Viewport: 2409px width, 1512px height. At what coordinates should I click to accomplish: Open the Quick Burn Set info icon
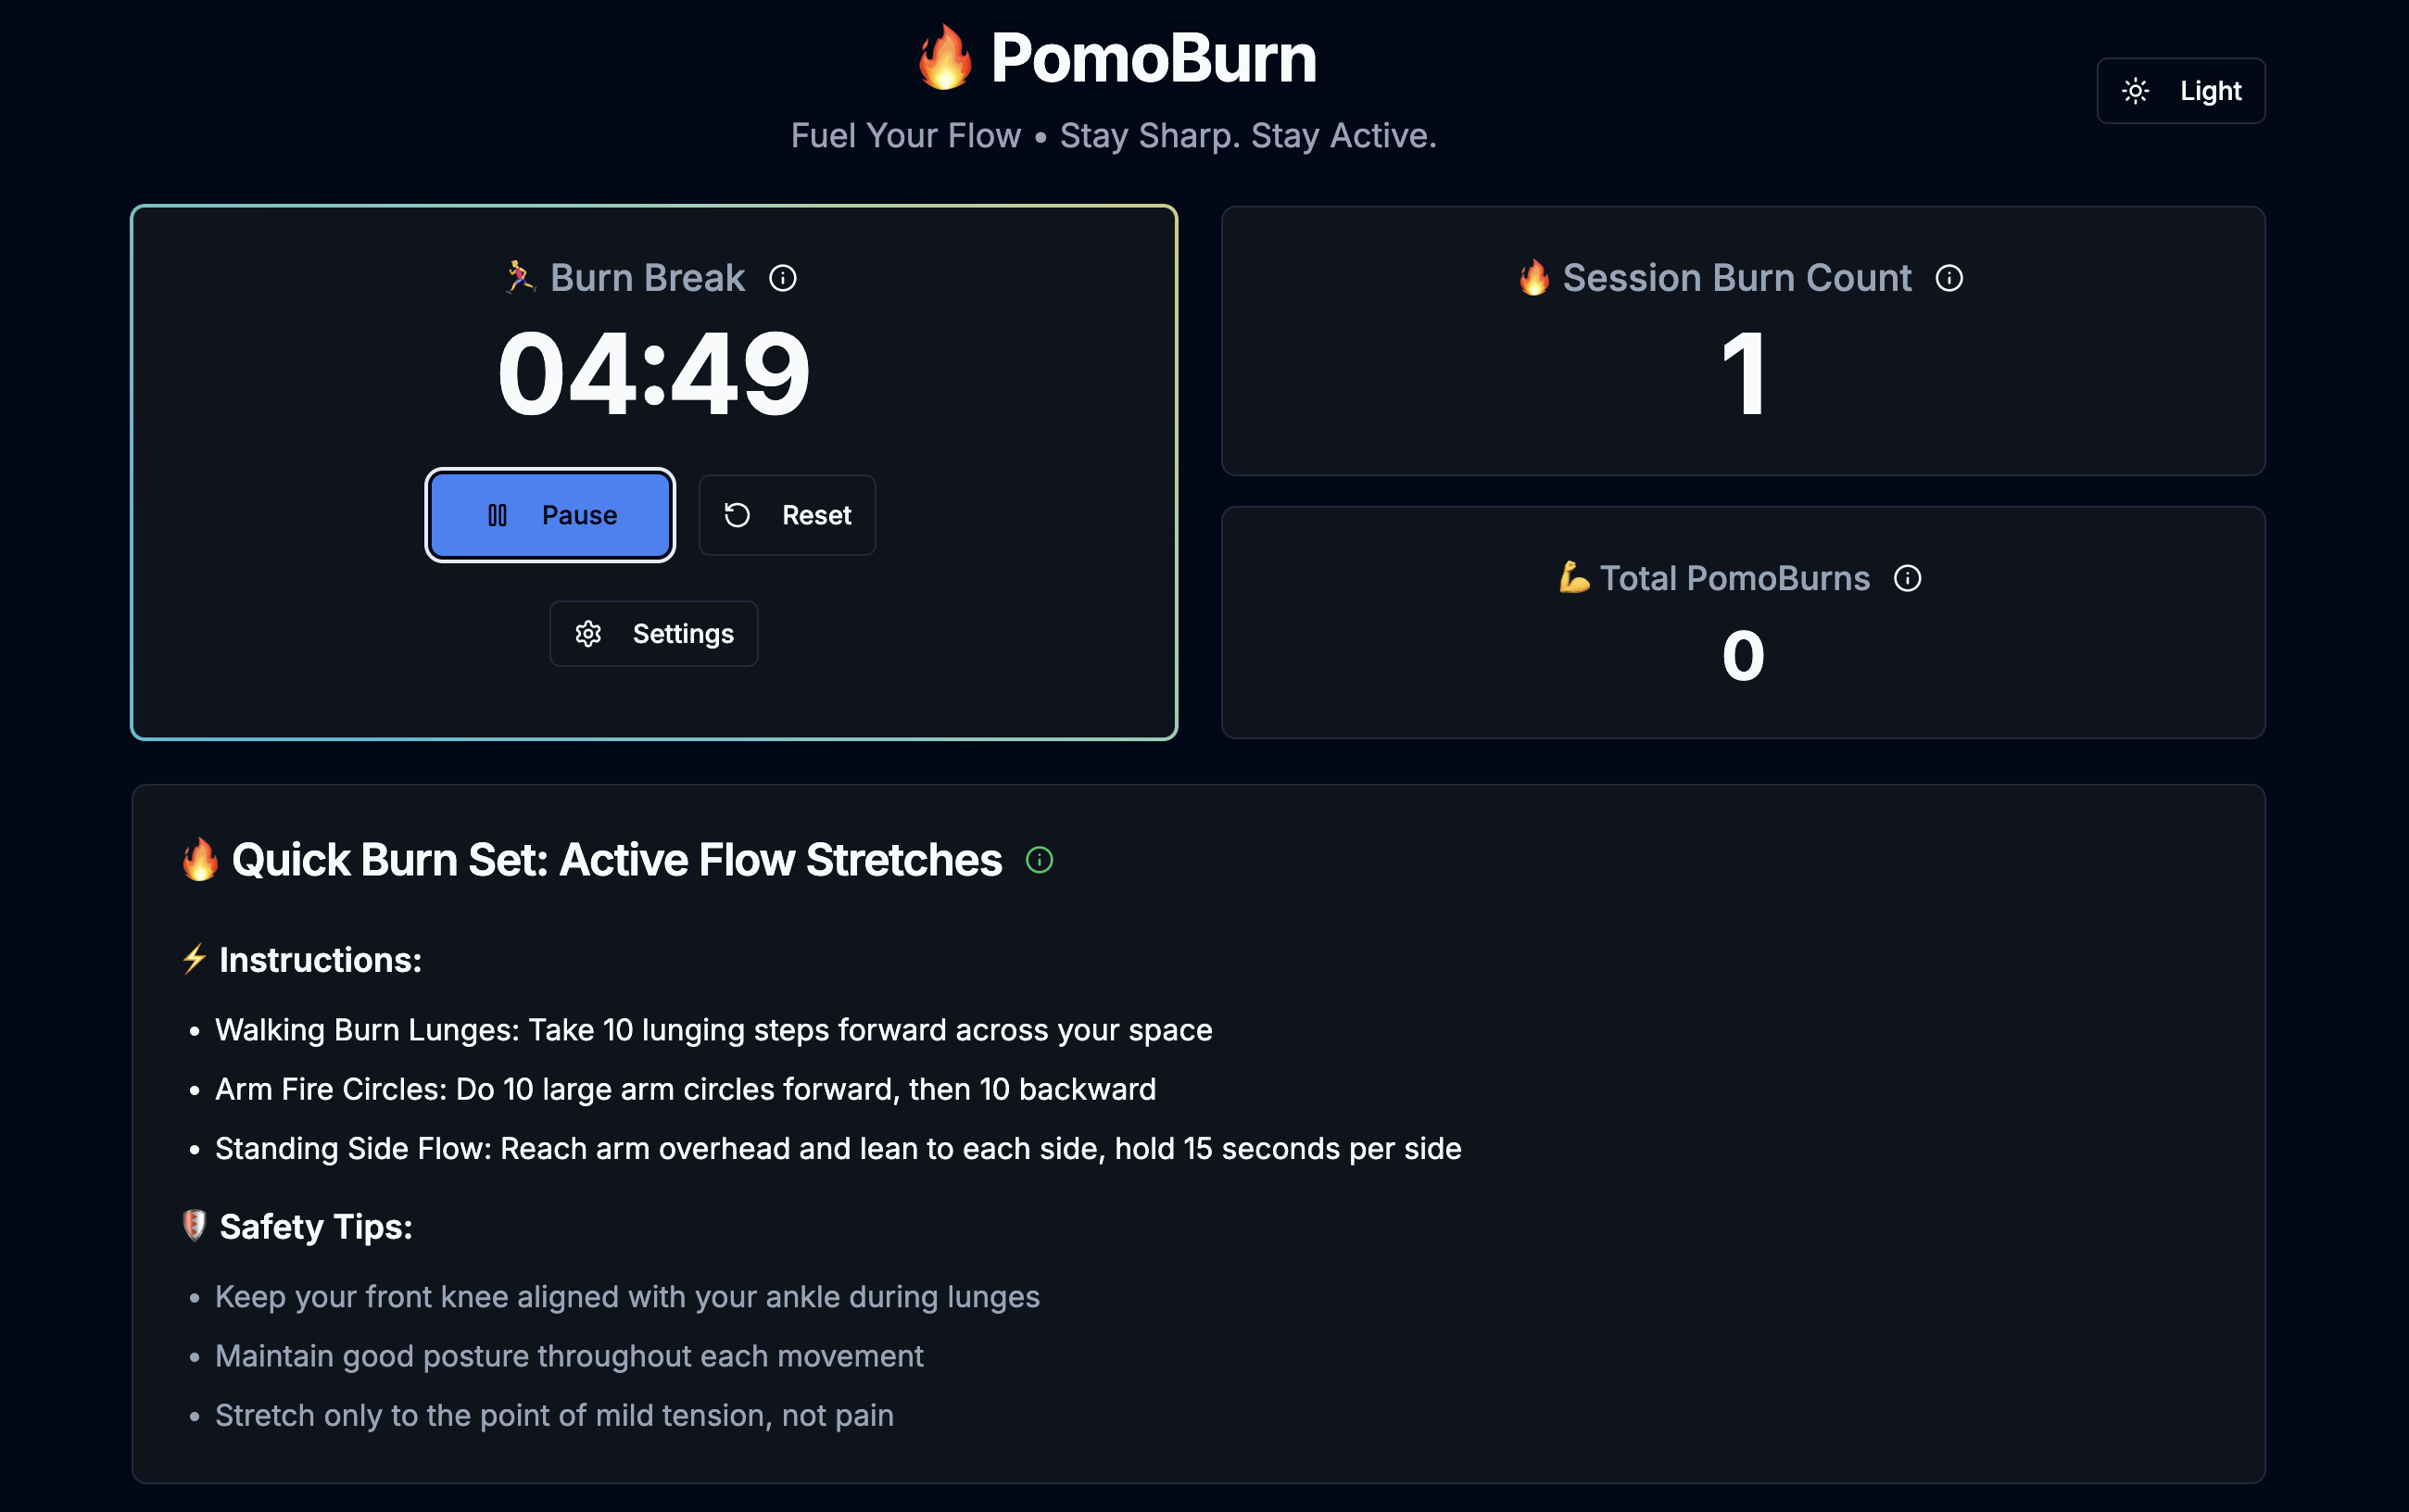(x=1039, y=860)
